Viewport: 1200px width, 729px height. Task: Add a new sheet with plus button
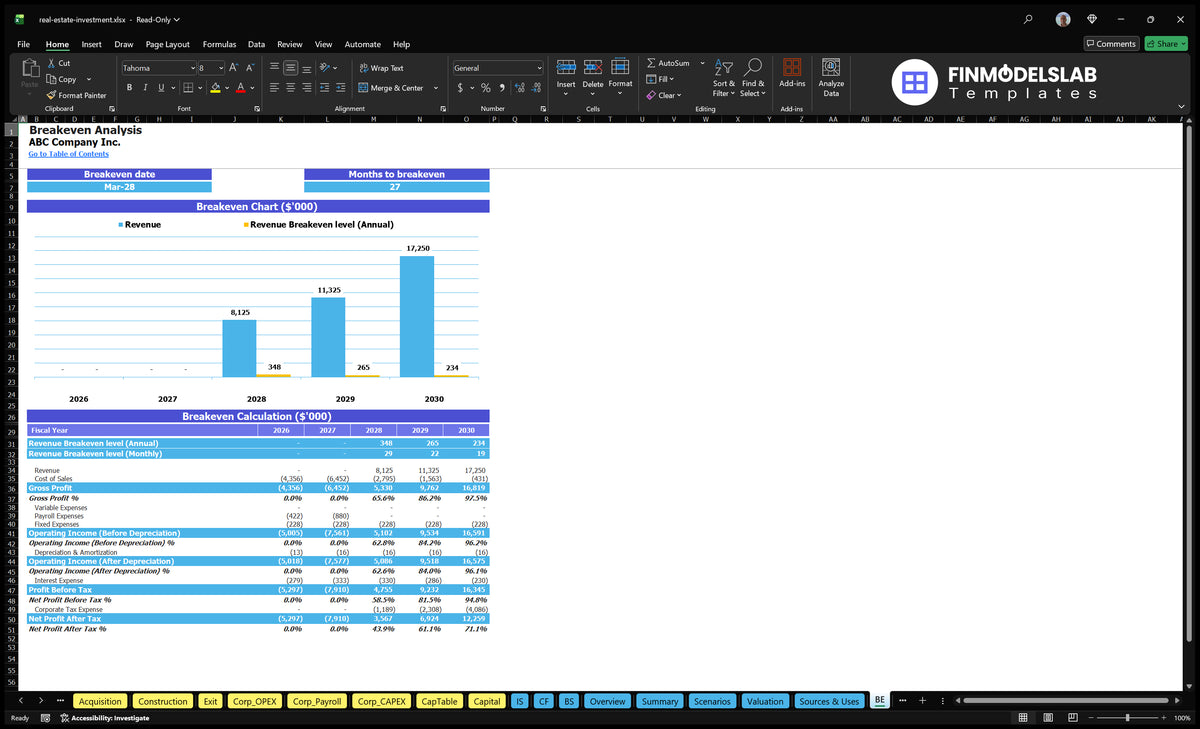coord(923,700)
